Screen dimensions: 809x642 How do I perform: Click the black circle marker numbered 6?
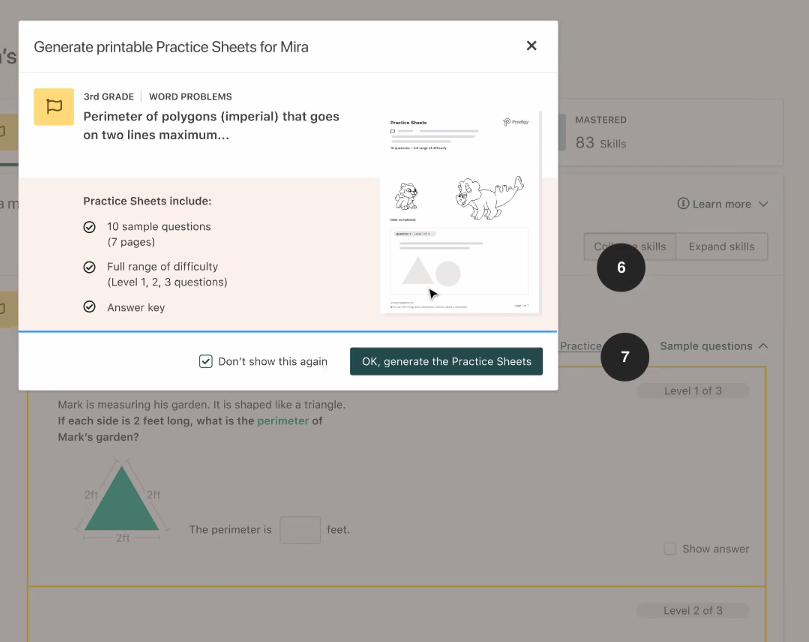click(621, 267)
